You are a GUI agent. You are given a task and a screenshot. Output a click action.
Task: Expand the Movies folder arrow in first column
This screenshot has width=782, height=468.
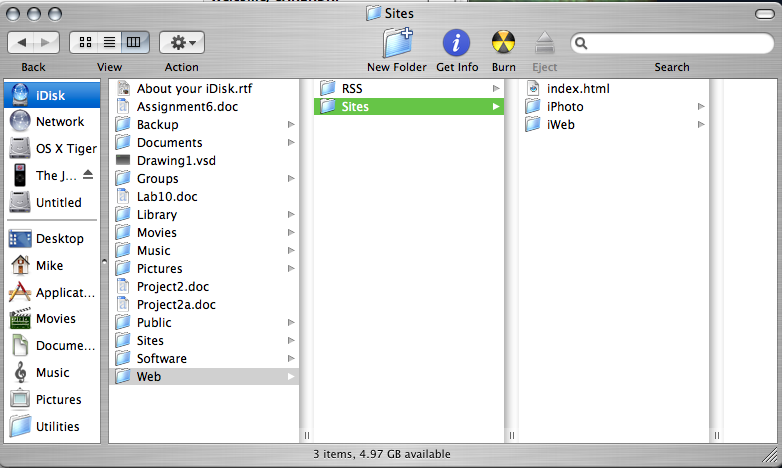291,233
